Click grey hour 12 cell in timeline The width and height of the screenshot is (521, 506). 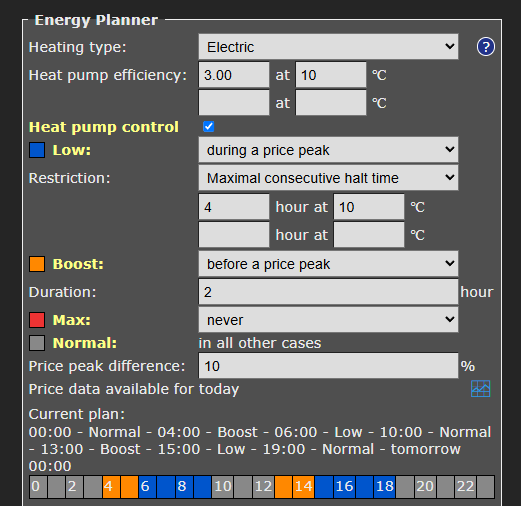pyautogui.click(x=264, y=487)
